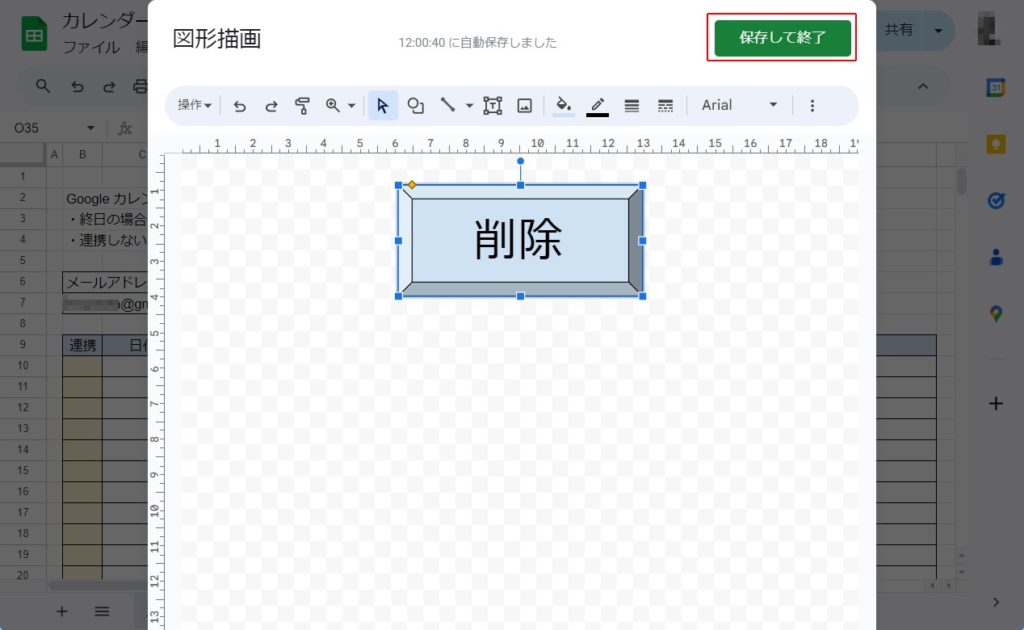Insert a text box with toolbar icon
This screenshot has height=630, width=1024.
(493, 105)
